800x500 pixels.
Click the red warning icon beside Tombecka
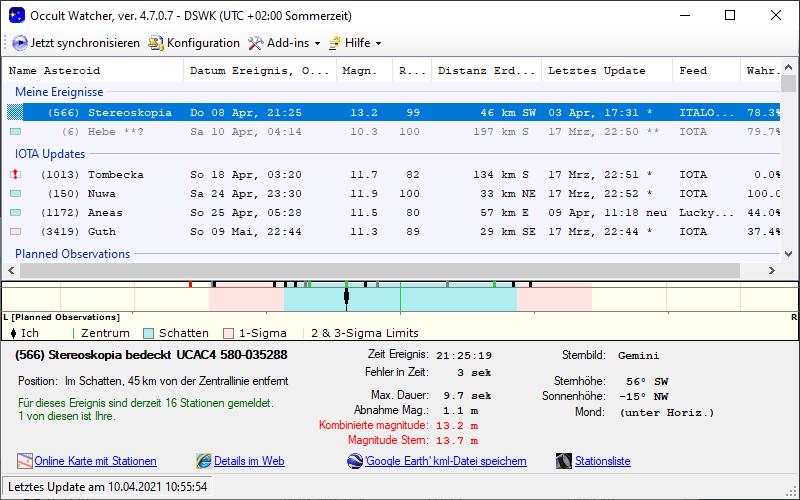coord(15,175)
